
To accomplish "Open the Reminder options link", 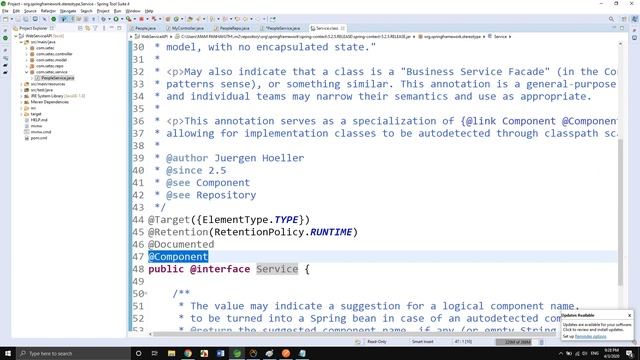I will click(590, 336).
